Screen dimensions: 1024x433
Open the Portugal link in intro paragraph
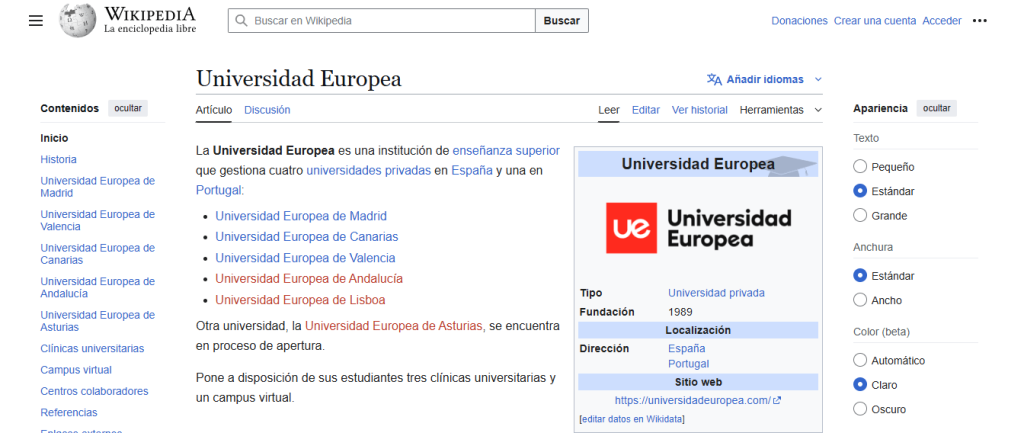coord(219,191)
